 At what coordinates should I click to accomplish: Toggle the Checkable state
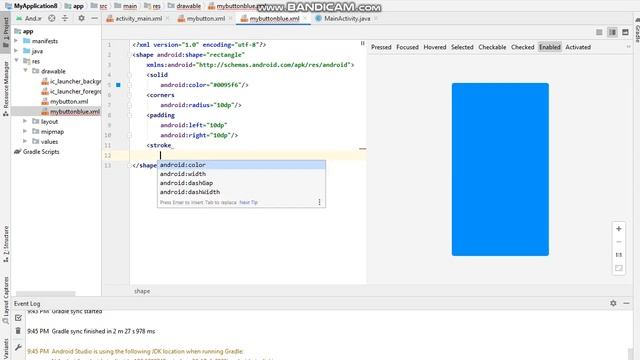point(492,47)
